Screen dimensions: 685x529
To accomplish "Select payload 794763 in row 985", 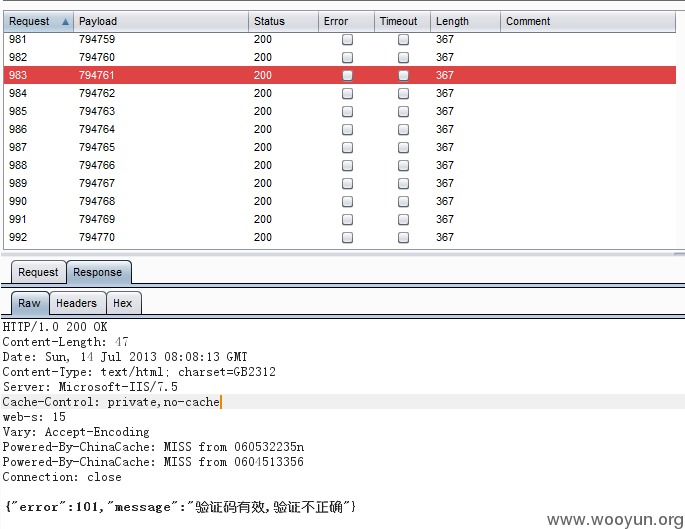I will (97, 111).
